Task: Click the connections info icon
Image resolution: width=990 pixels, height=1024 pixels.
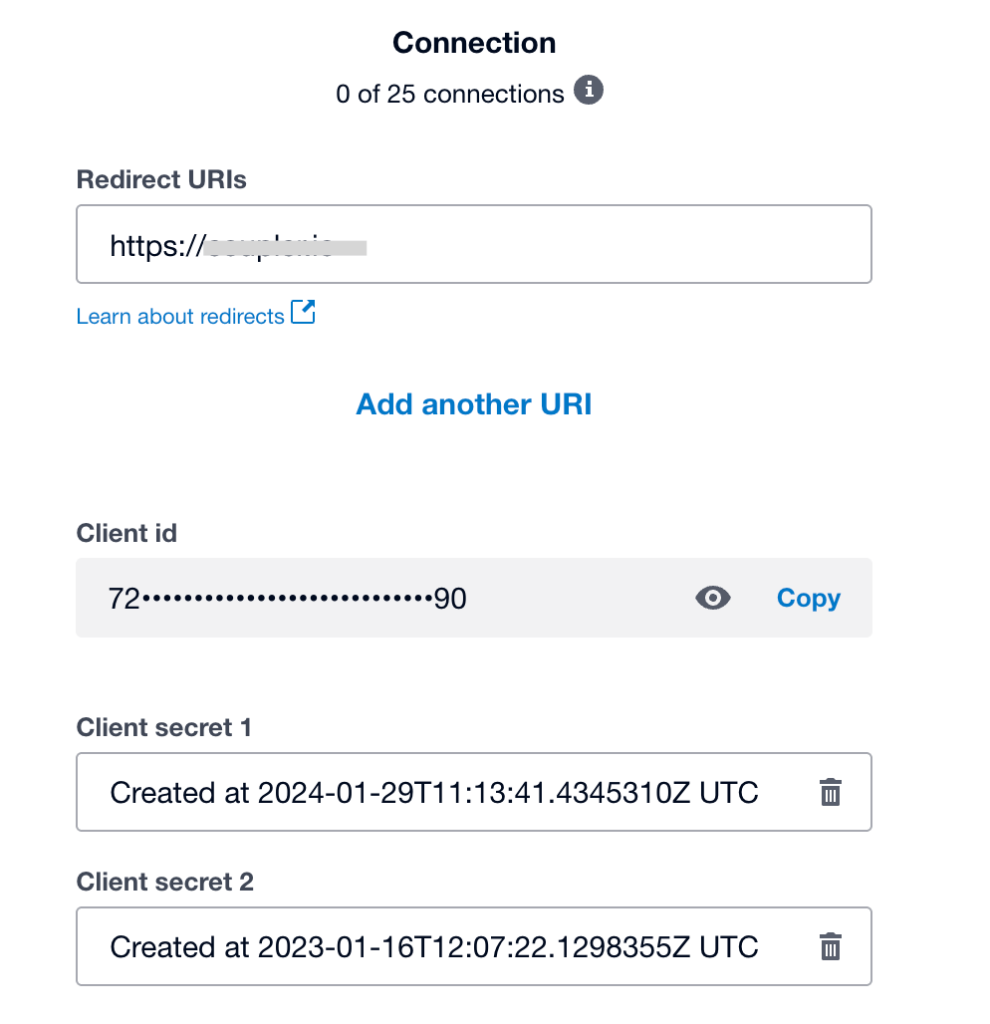Action: (589, 92)
